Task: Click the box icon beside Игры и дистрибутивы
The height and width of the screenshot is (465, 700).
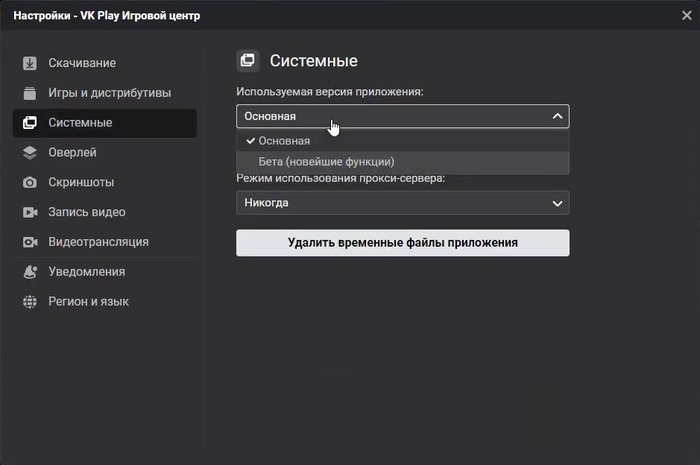Action: [x=30, y=93]
